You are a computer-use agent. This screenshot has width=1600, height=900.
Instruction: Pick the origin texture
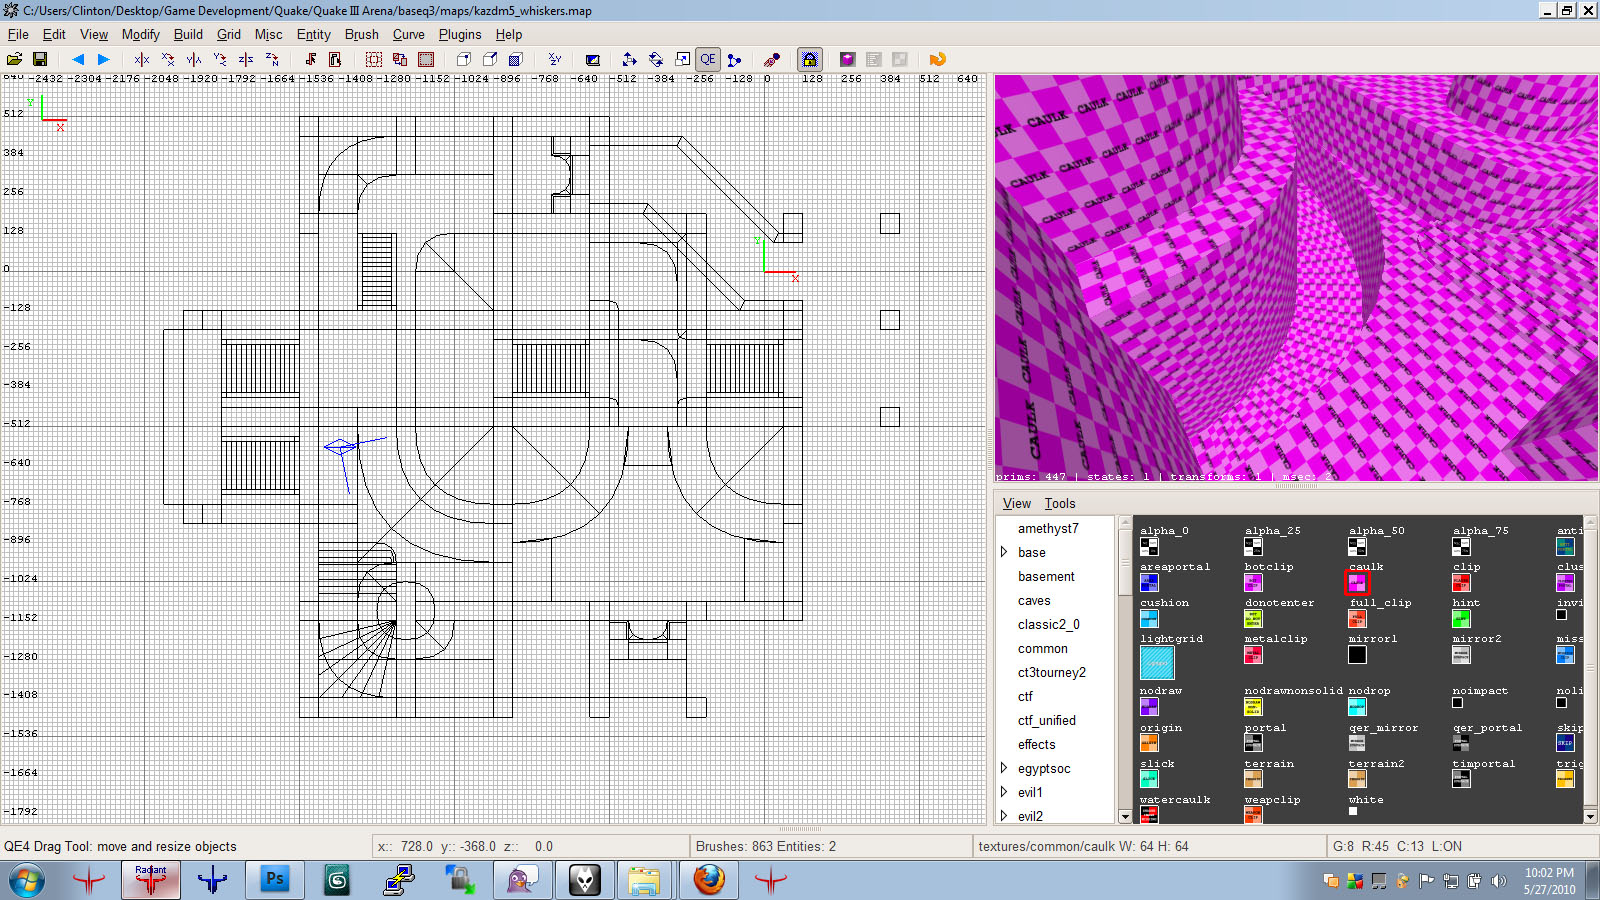click(1149, 743)
